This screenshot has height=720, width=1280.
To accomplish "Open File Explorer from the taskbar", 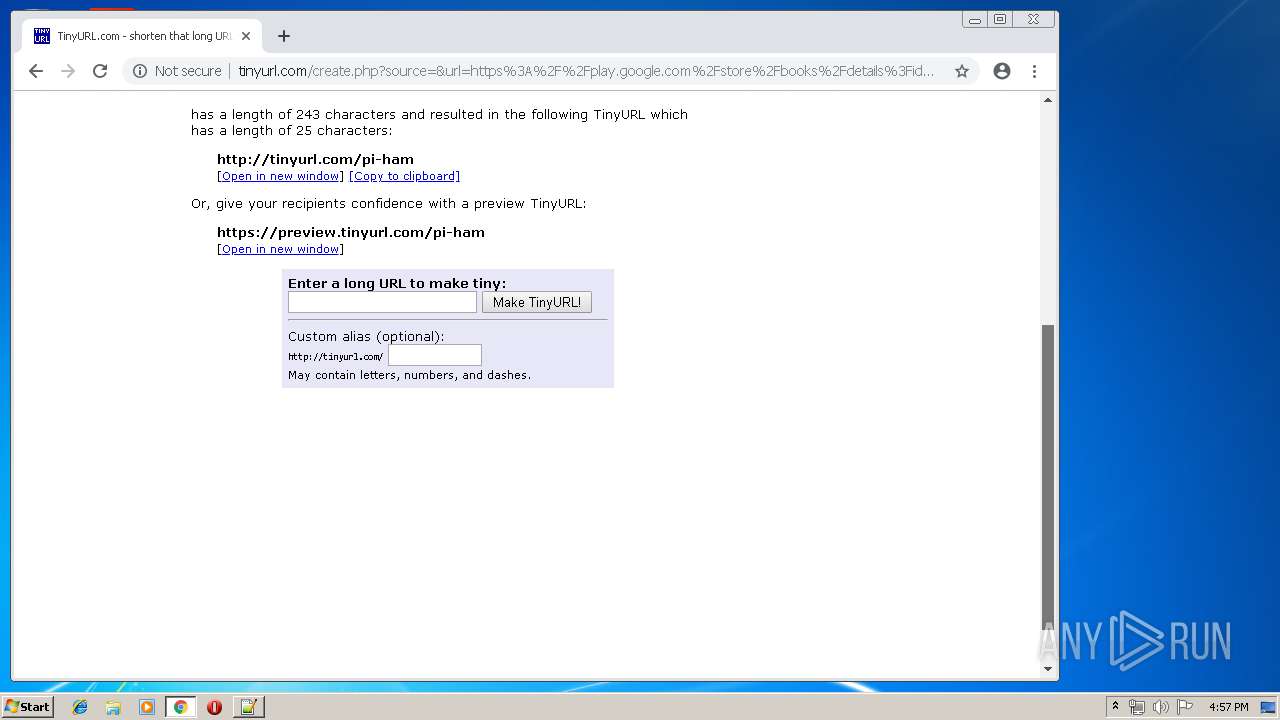I will [x=113, y=707].
